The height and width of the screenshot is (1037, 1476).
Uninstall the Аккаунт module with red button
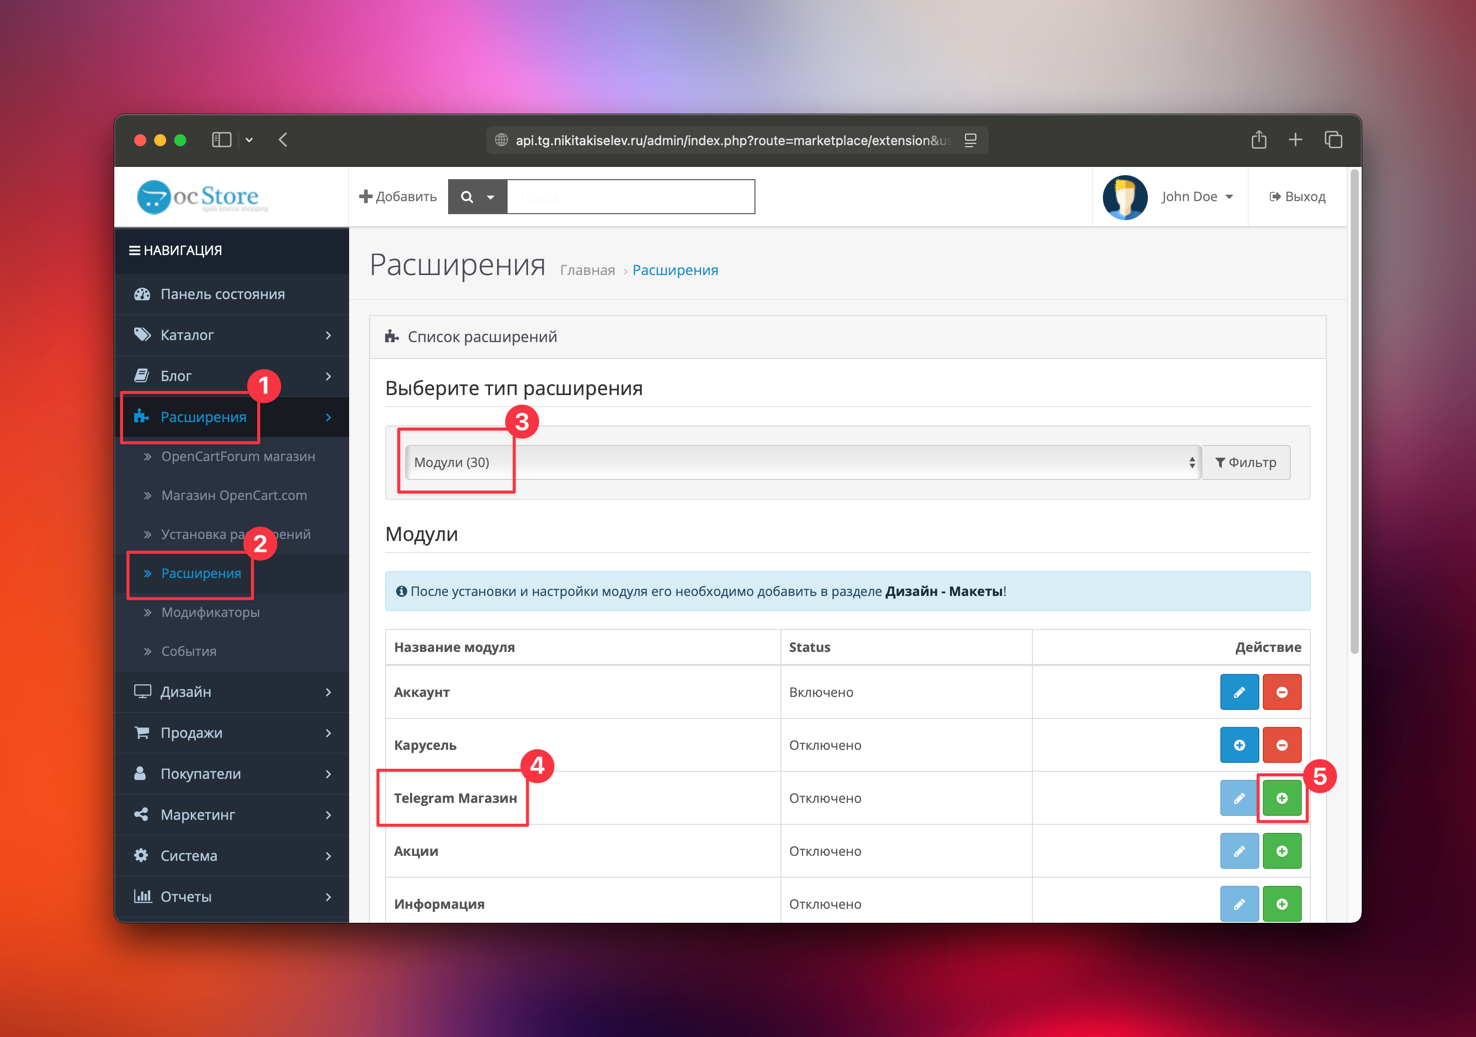[x=1281, y=692]
